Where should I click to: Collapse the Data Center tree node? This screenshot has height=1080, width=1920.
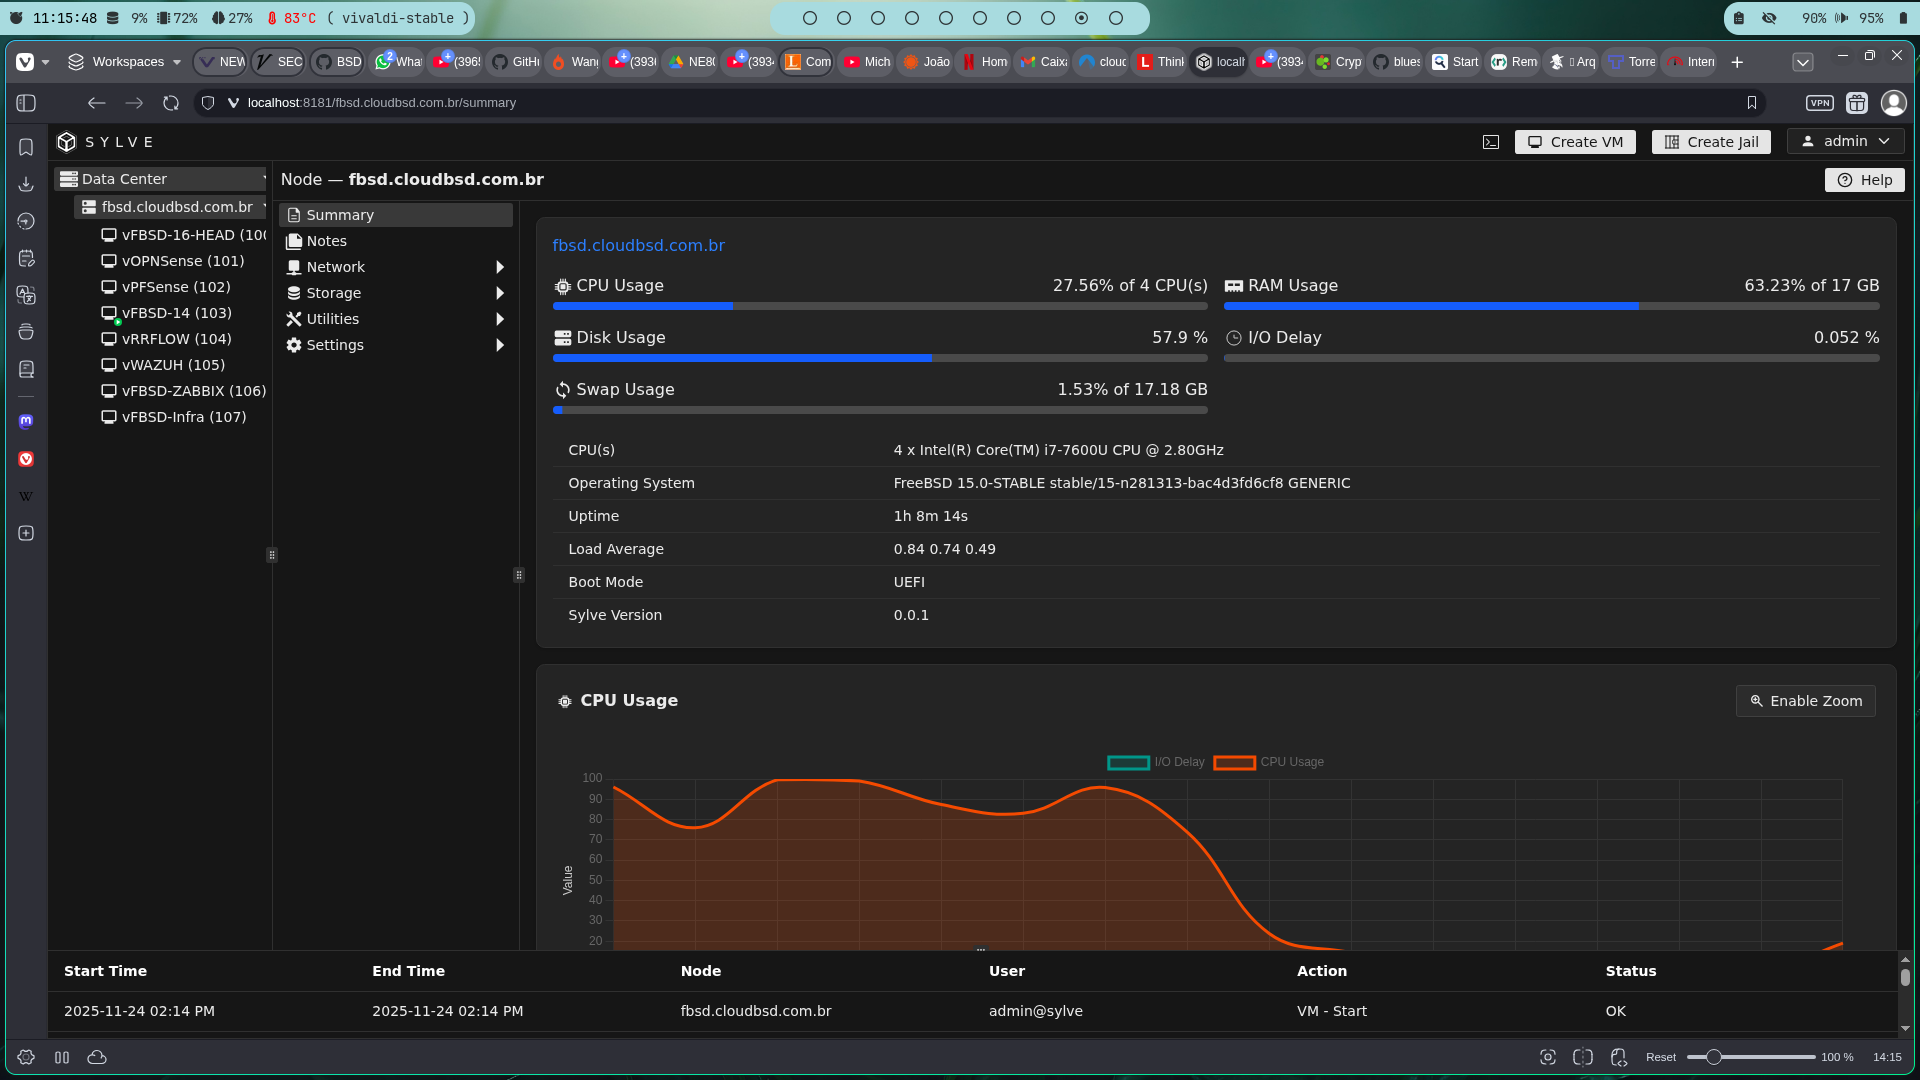point(264,179)
